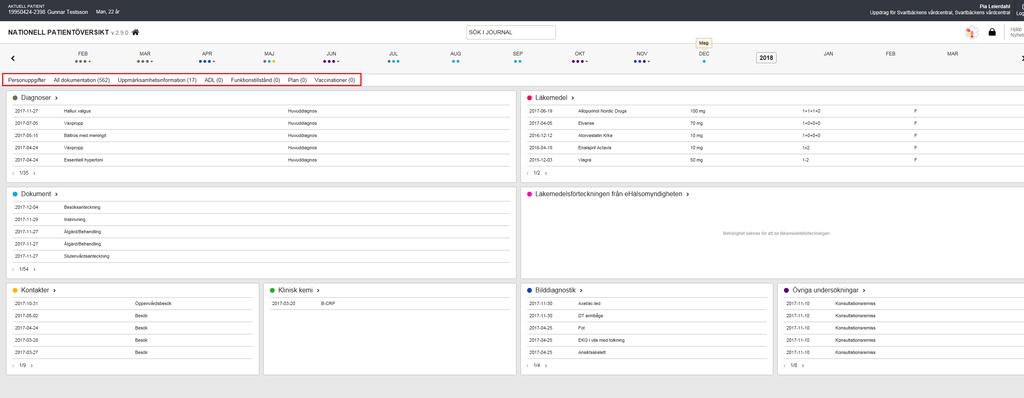
Task: Click the 2018 year marker
Action: (766, 58)
